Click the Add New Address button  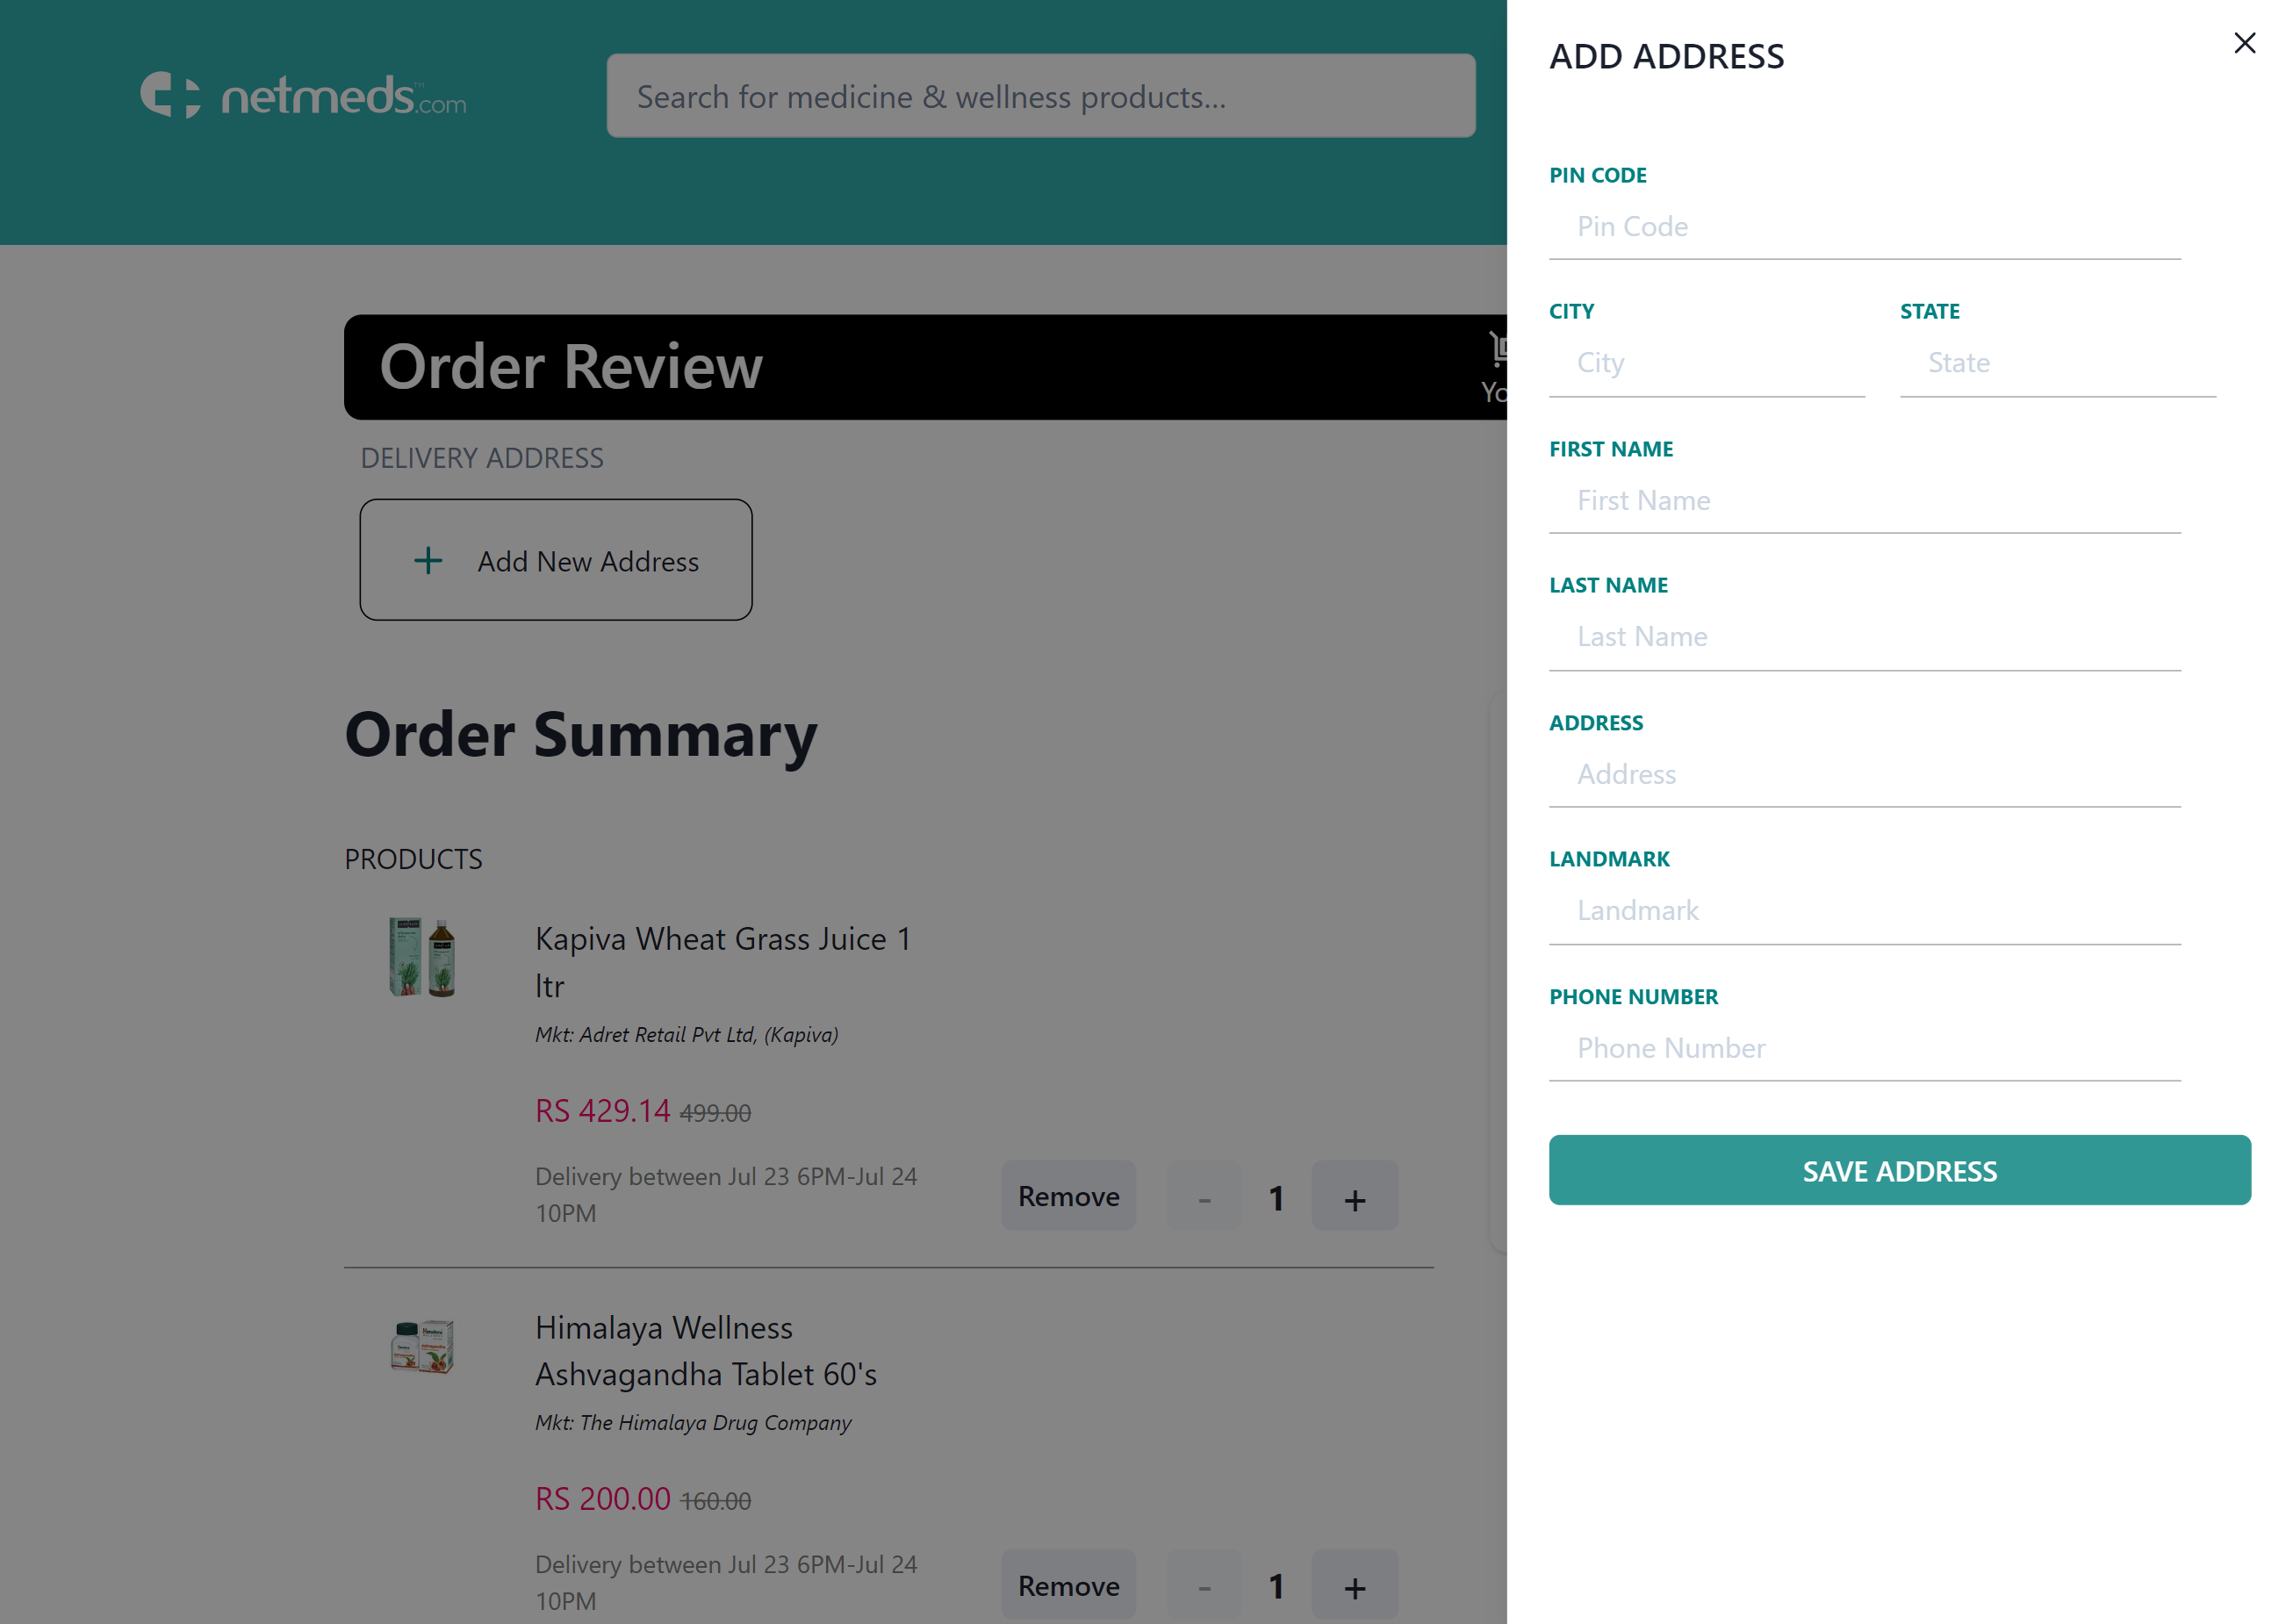556,560
